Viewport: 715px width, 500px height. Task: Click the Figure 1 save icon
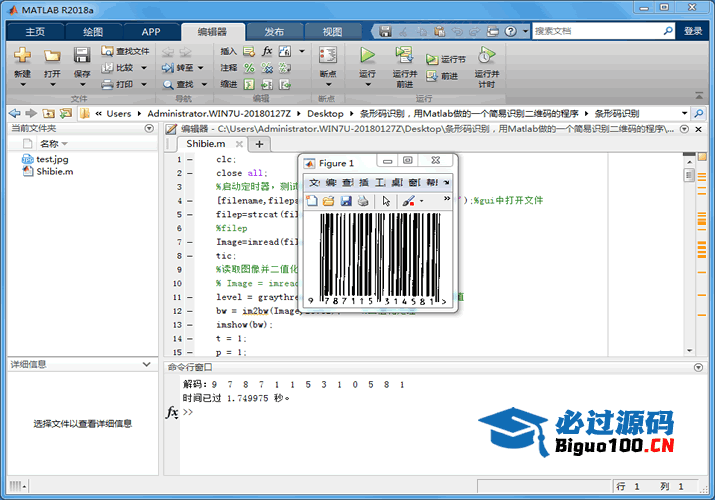coord(346,201)
